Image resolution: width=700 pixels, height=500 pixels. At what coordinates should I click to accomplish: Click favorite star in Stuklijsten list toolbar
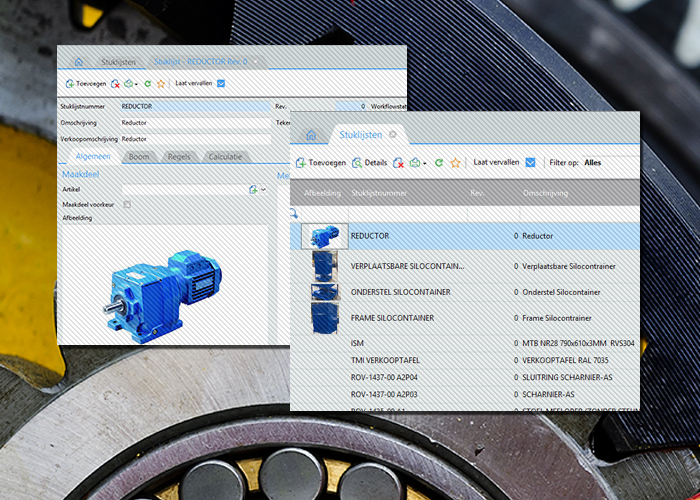point(455,163)
